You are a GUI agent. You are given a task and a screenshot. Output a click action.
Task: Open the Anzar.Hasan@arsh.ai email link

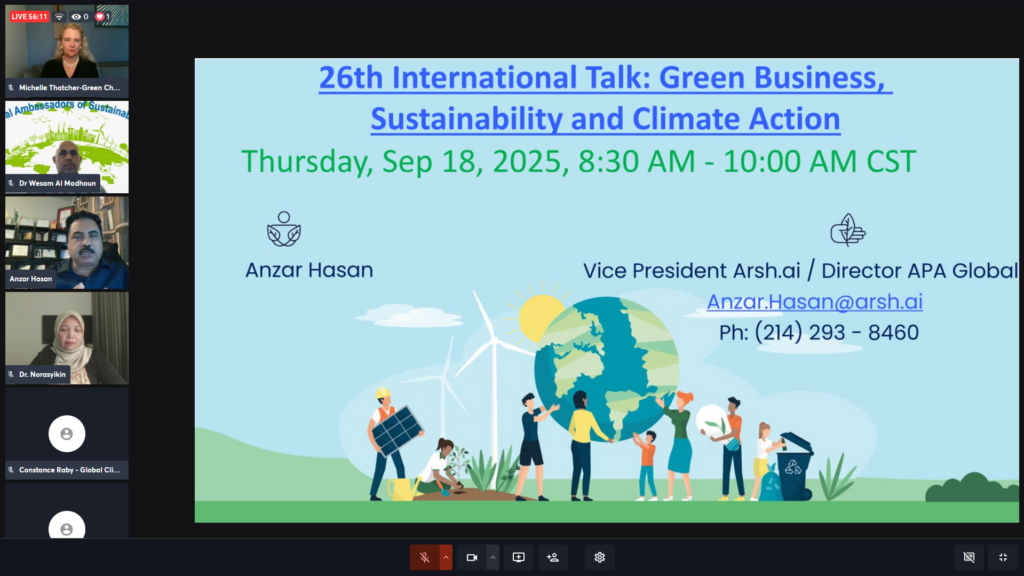pyautogui.click(x=814, y=302)
